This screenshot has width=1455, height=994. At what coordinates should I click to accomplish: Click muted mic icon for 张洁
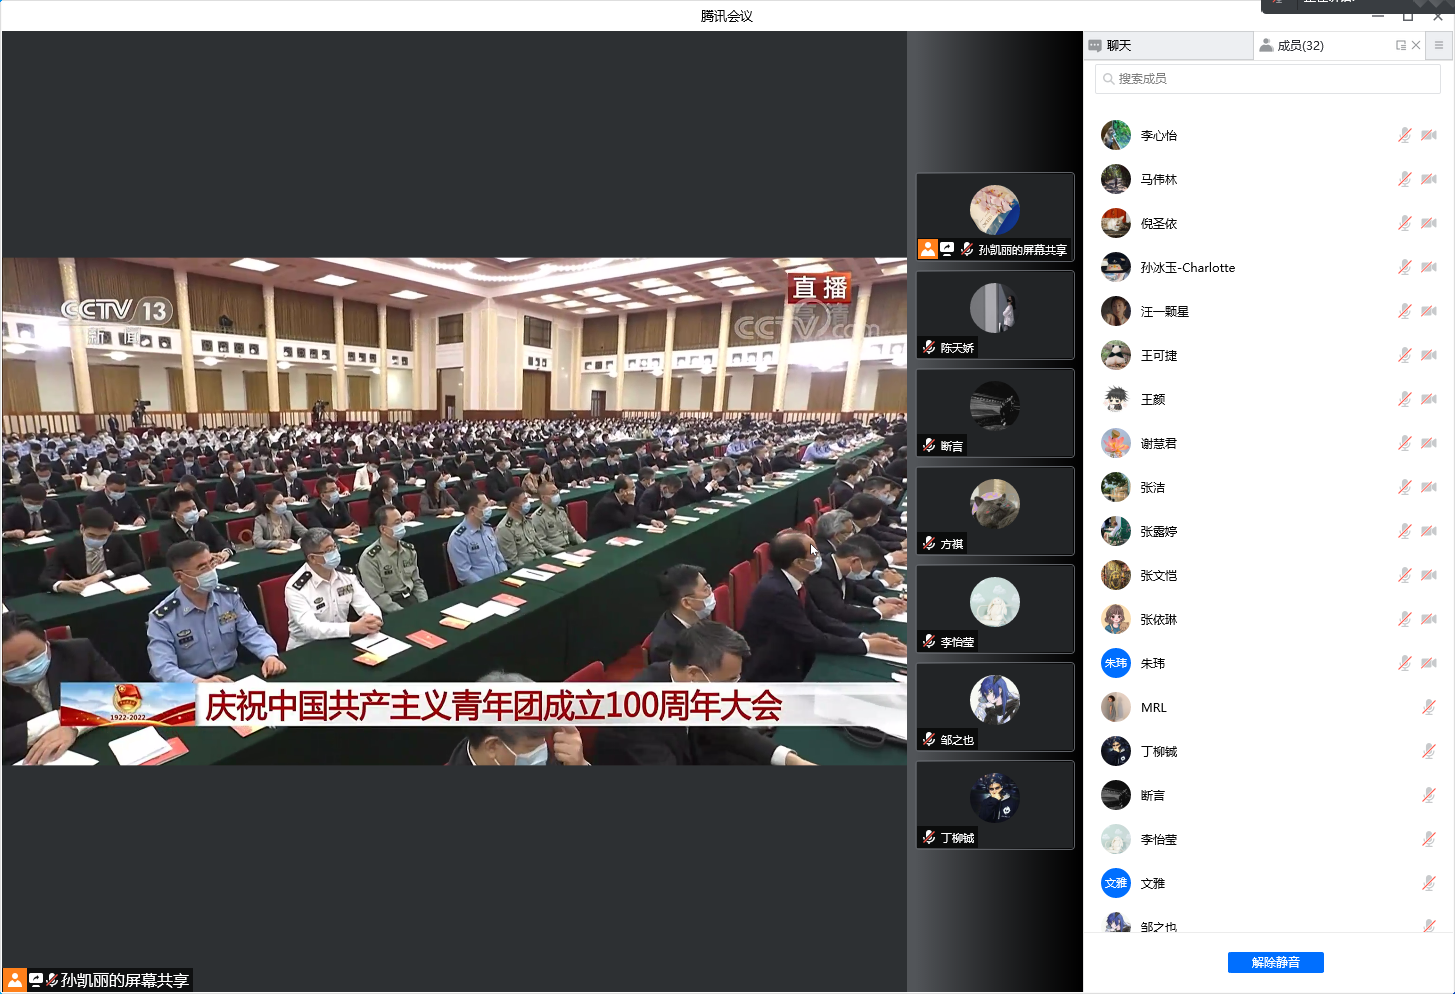click(x=1405, y=487)
